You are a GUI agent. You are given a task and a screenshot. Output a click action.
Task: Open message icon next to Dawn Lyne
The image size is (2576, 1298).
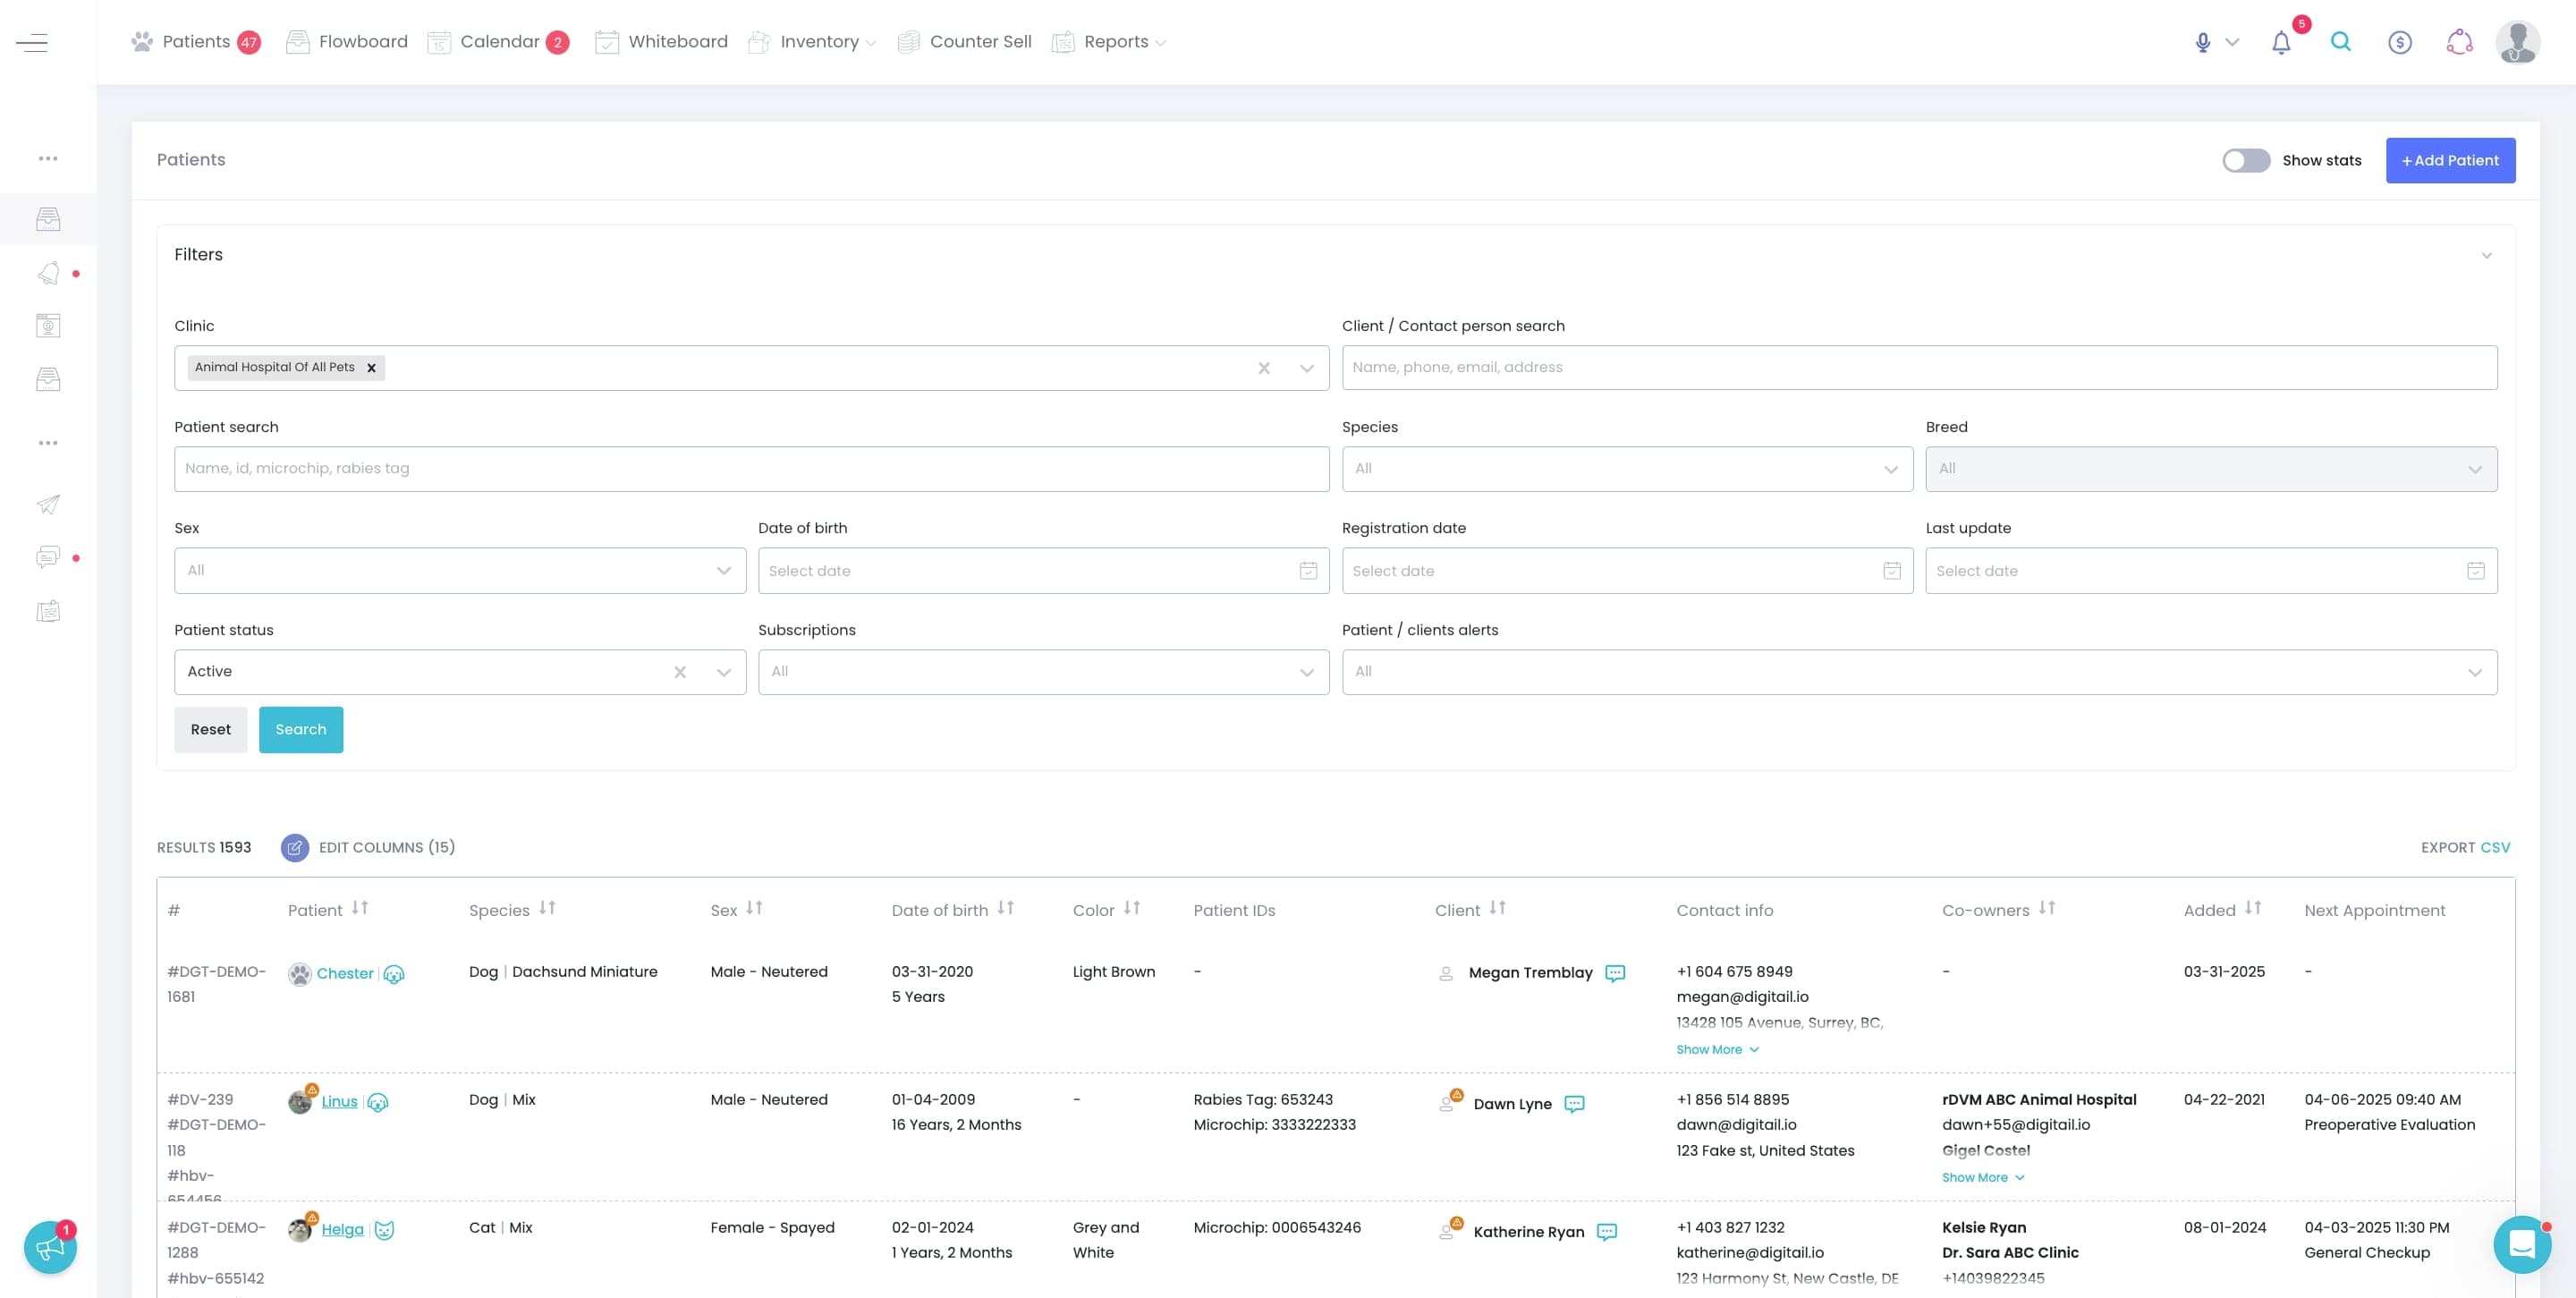(1574, 1104)
